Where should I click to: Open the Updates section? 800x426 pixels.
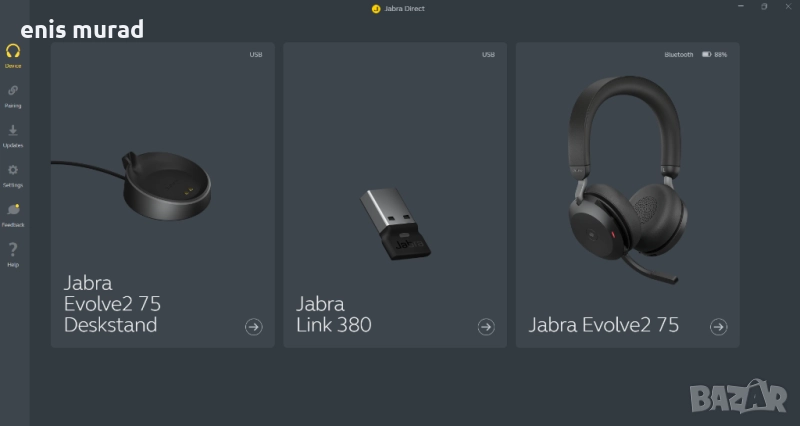coord(13,136)
